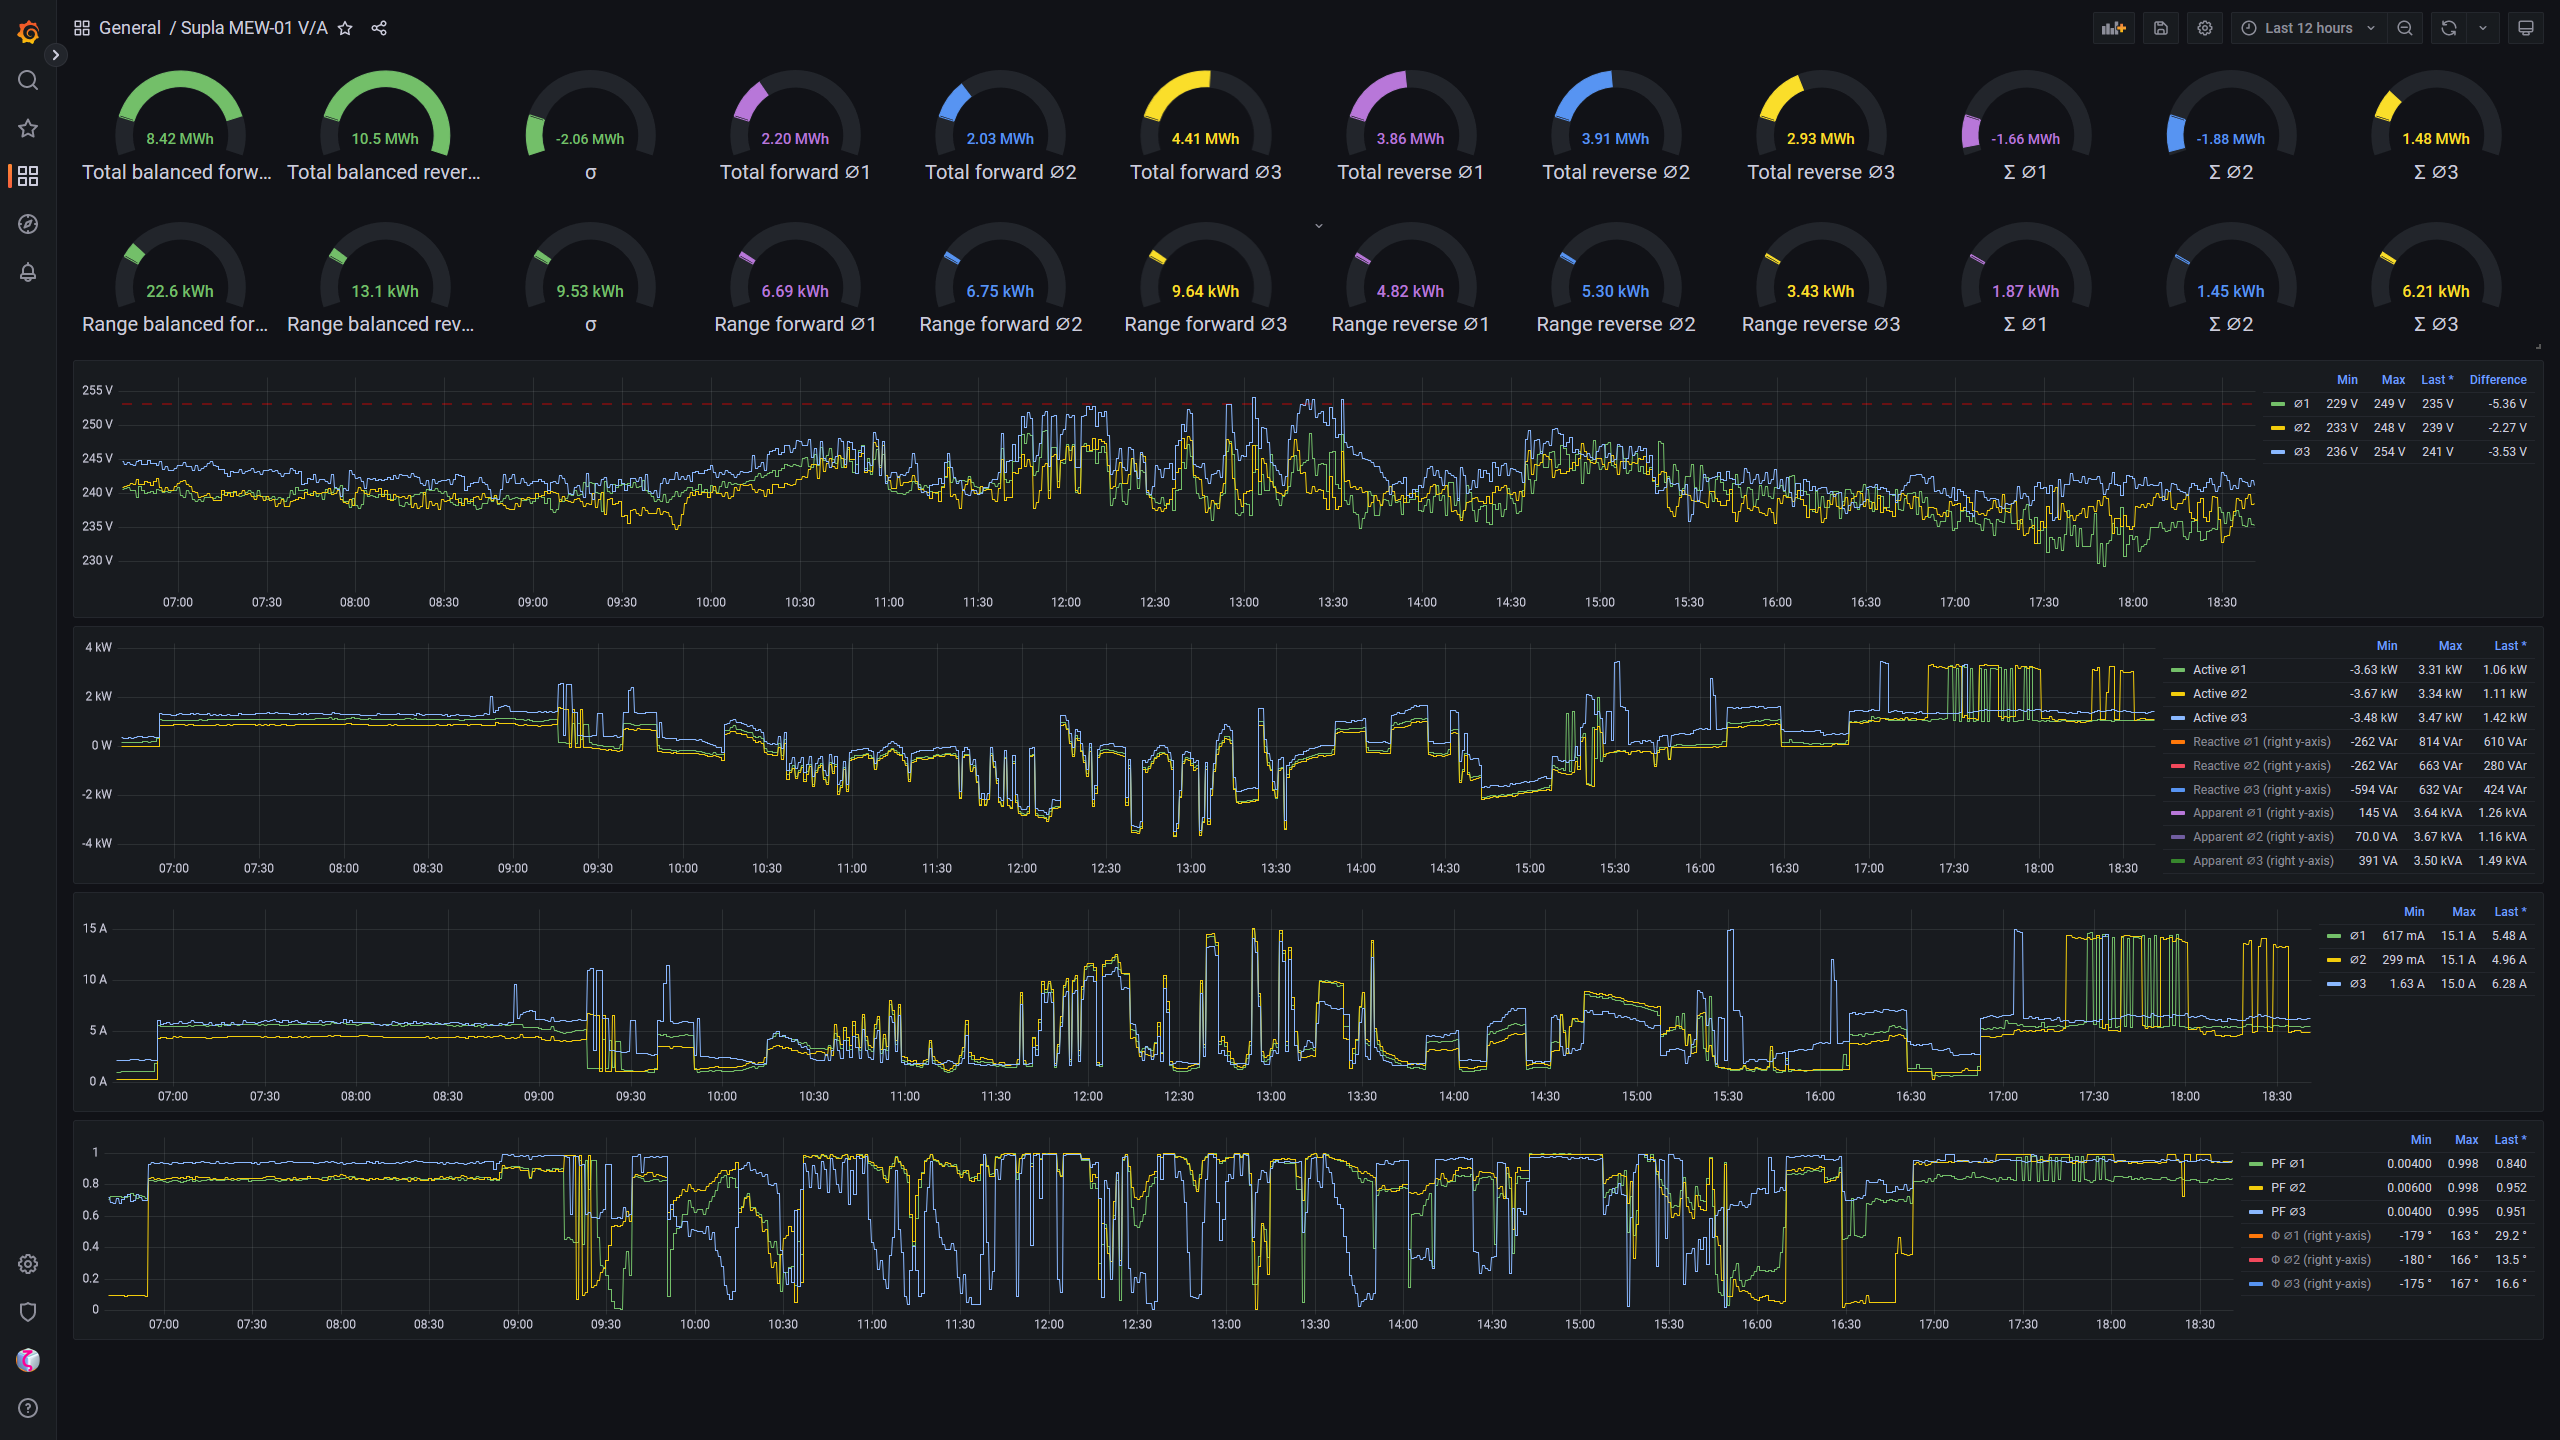Open the Alerting bell icon

(28, 272)
